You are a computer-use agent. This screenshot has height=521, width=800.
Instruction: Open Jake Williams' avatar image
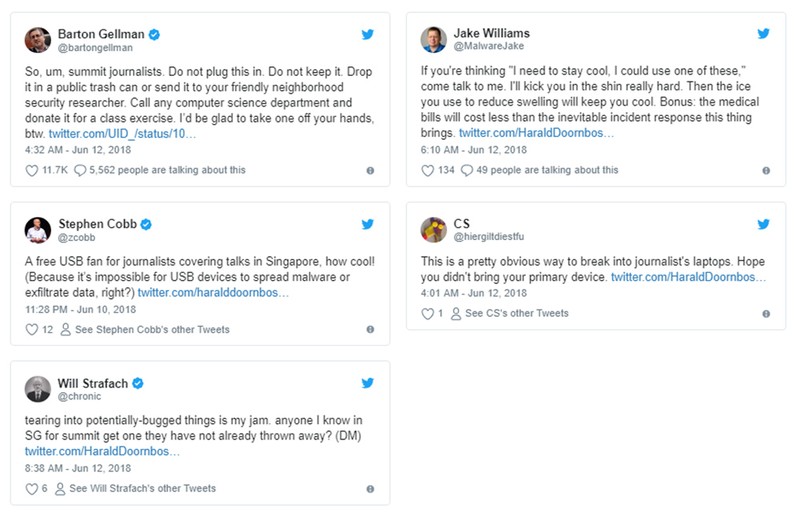(433, 40)
